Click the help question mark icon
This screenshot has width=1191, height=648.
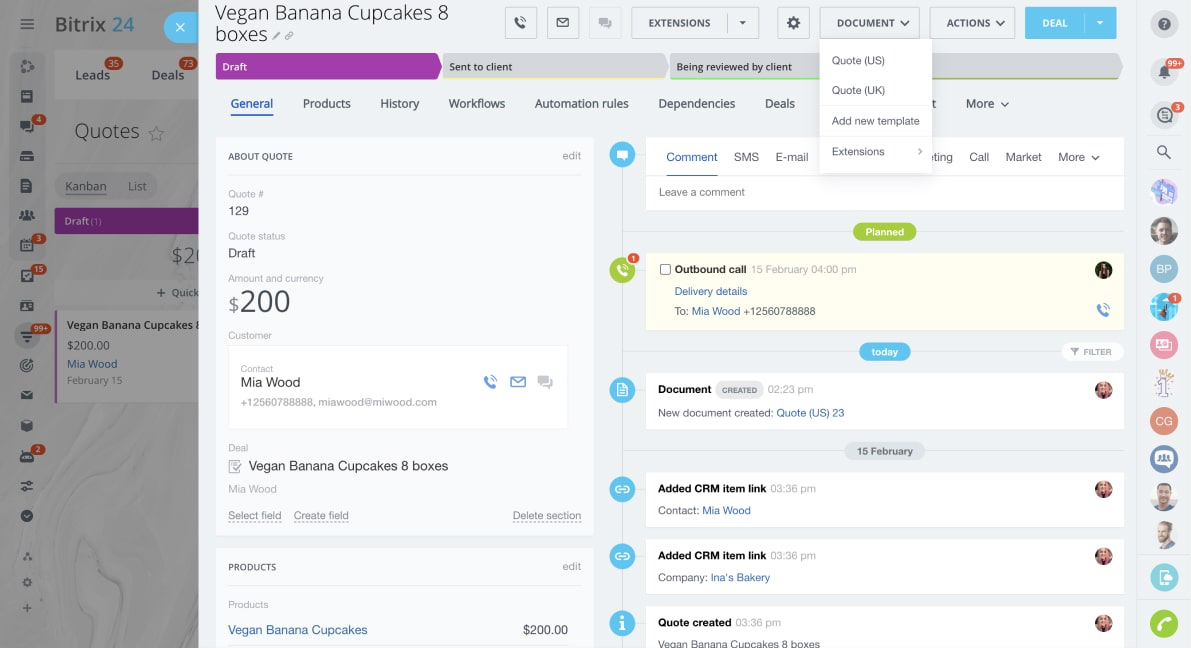point(1163,24)
